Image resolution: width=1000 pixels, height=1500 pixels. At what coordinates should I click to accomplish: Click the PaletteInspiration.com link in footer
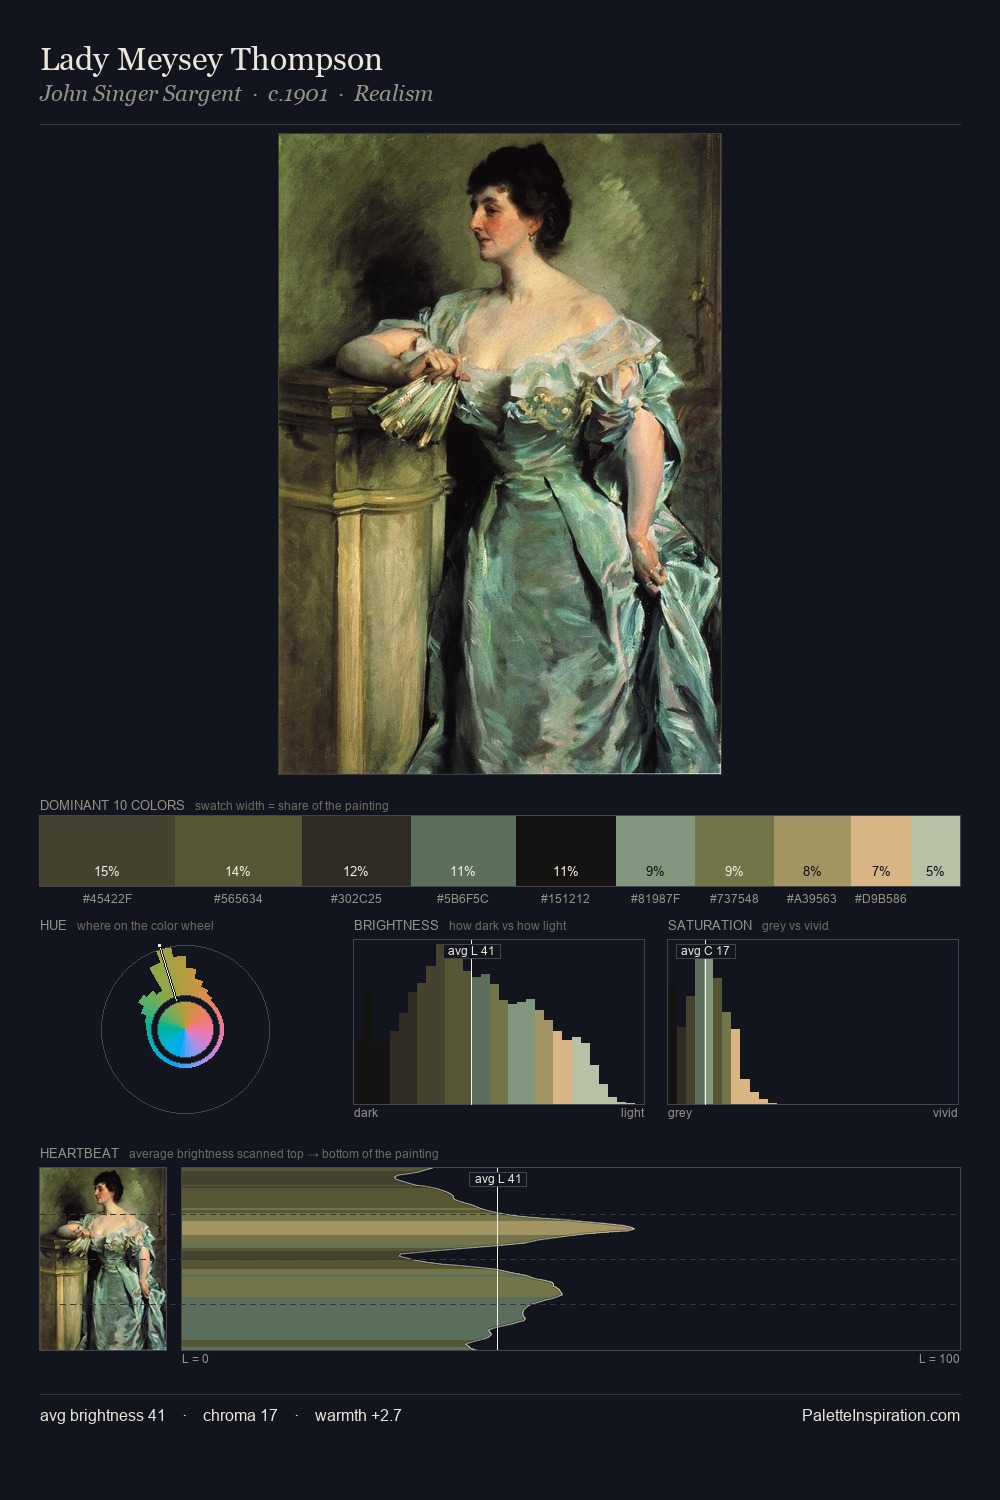881,1415
